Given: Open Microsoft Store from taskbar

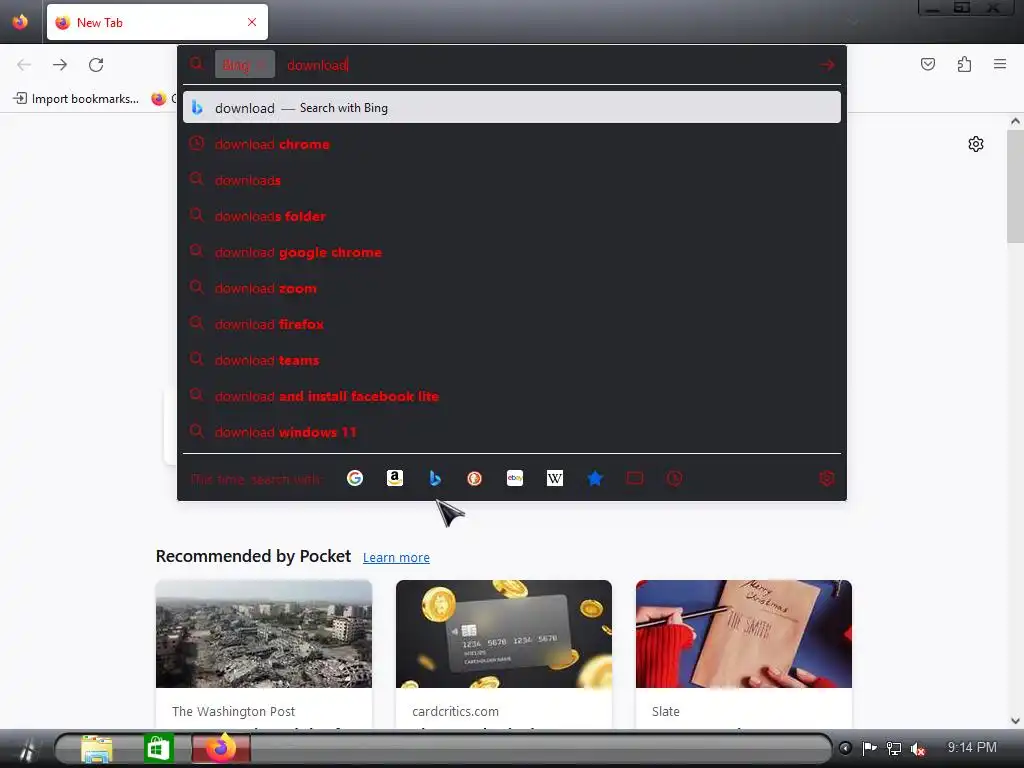Looking at the screenshot, I should click(x=159, y=748).
